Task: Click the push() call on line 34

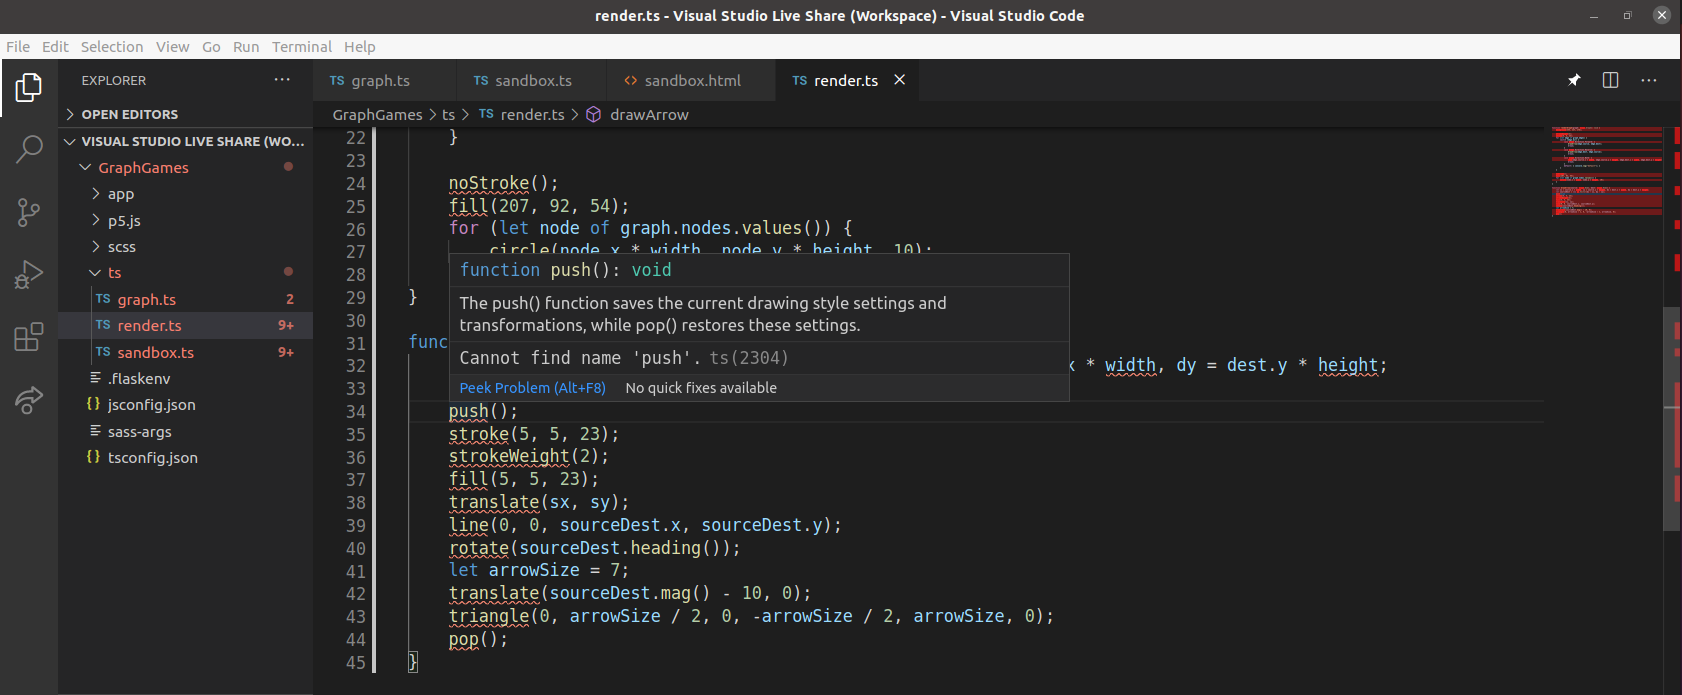Action: pyautogui.click(x=483, y=411)
